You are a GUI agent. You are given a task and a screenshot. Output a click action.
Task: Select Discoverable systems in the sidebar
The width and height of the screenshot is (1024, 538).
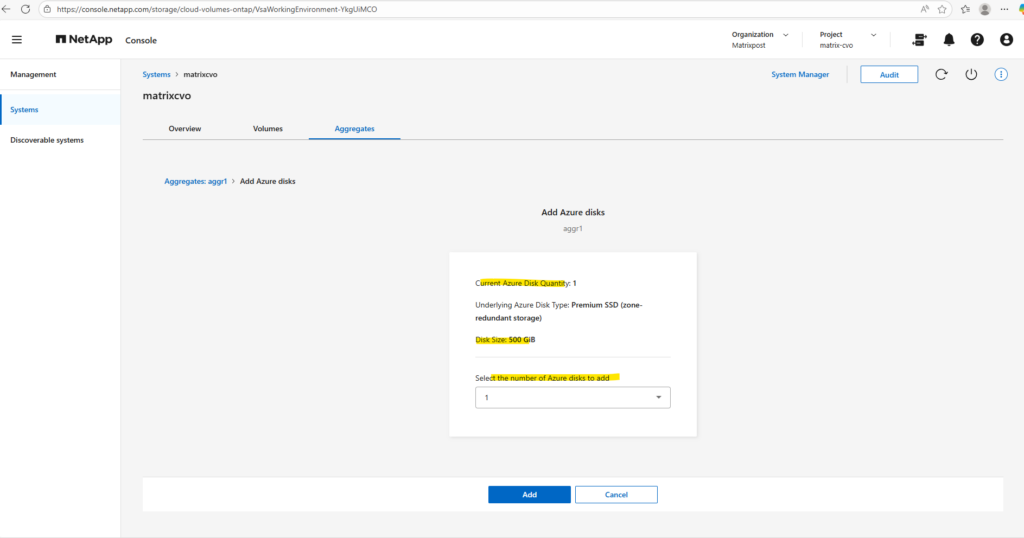[x=47, y=140]
